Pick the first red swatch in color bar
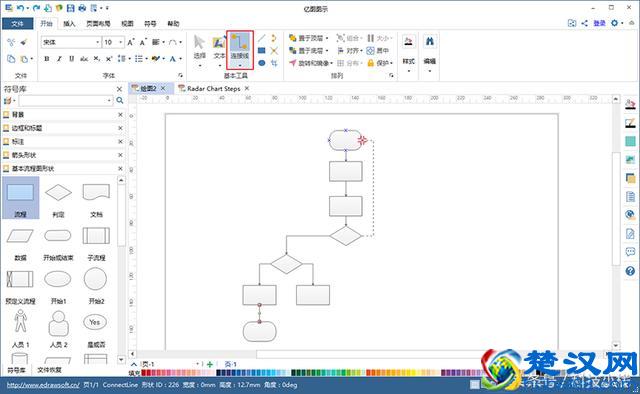 (144, 372)
